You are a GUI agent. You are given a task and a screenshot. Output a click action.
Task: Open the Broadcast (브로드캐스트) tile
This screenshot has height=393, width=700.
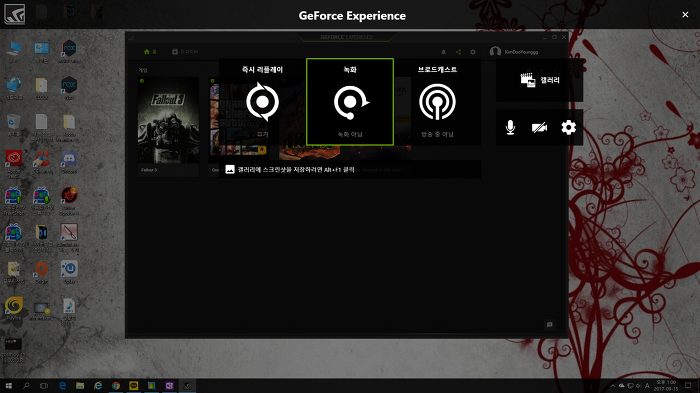pos(438,102)
